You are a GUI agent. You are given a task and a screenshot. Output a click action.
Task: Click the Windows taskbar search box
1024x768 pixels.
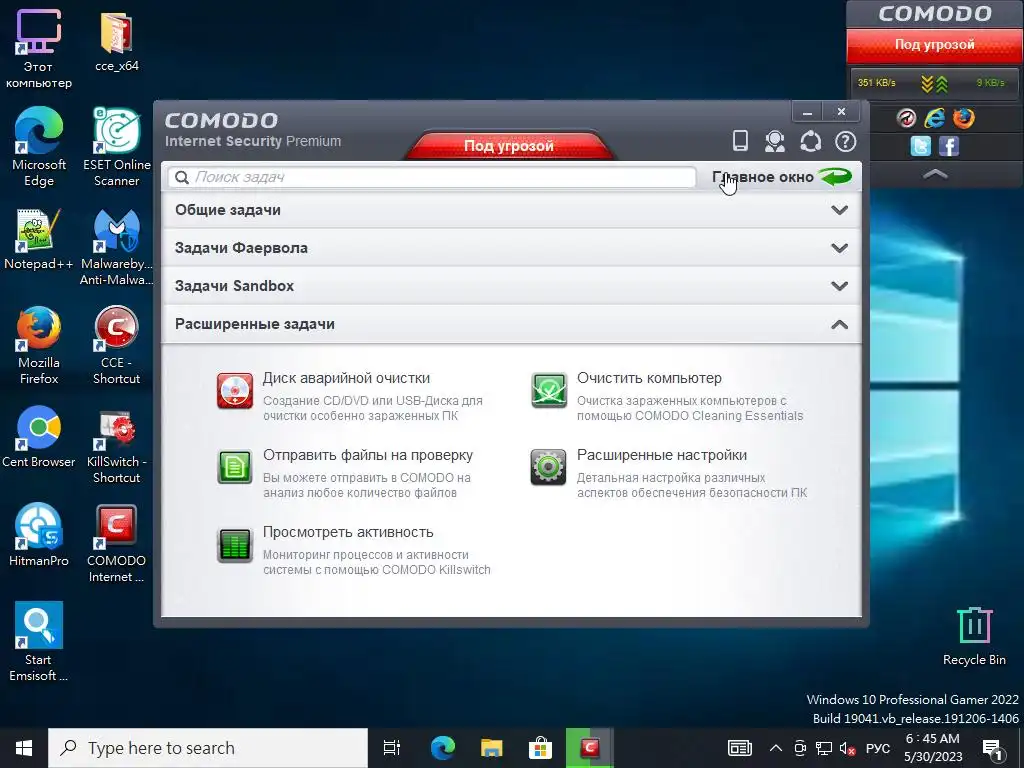208,748
